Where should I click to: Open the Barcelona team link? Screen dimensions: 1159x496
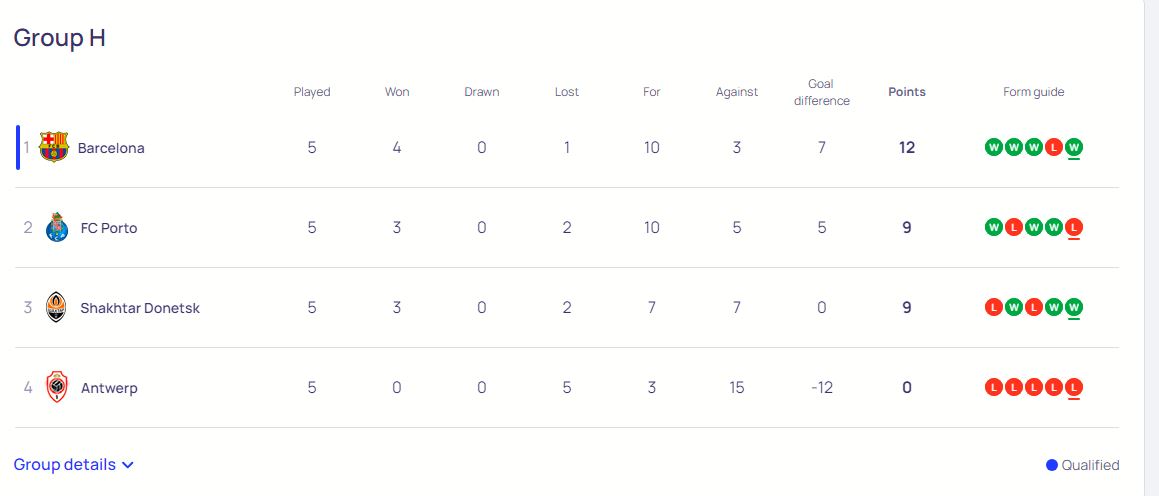tap(111, 148)
